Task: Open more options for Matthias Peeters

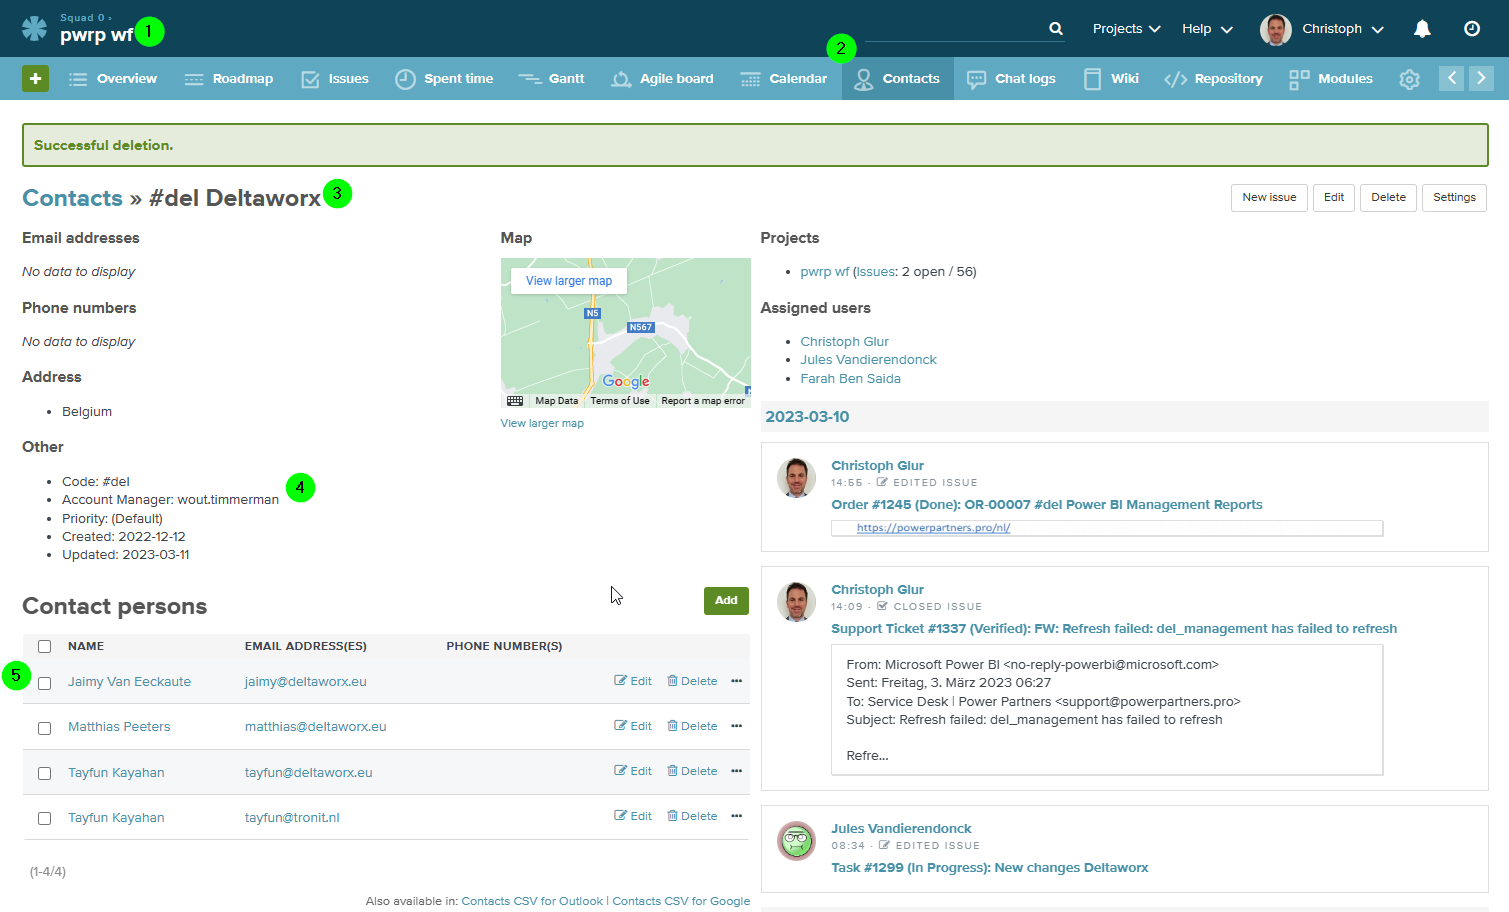Action: (737, 726)
